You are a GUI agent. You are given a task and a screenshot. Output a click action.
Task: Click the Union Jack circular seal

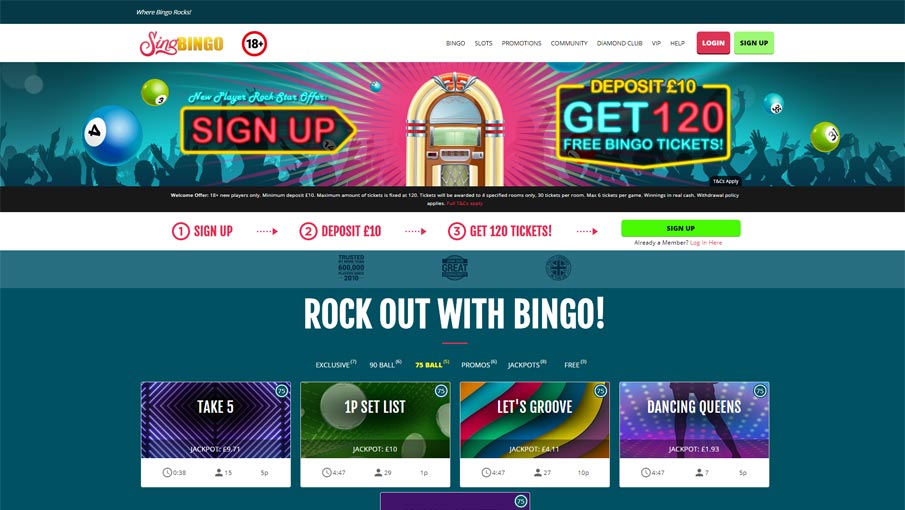coord(558,268)
